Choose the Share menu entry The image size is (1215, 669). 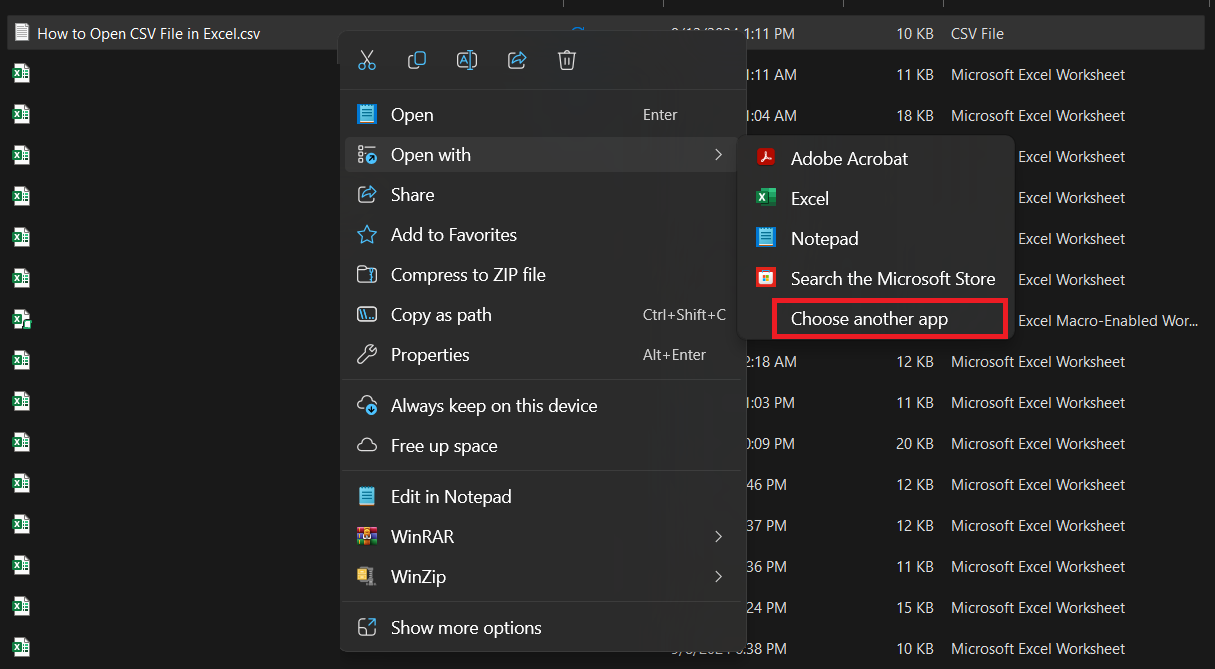click(x=543, y=195)
